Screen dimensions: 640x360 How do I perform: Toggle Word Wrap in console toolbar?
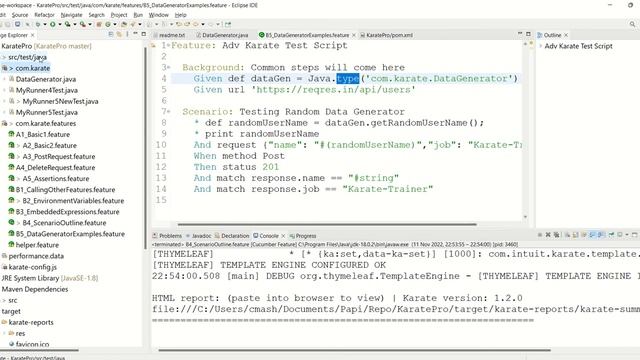[x=584, y=235]
